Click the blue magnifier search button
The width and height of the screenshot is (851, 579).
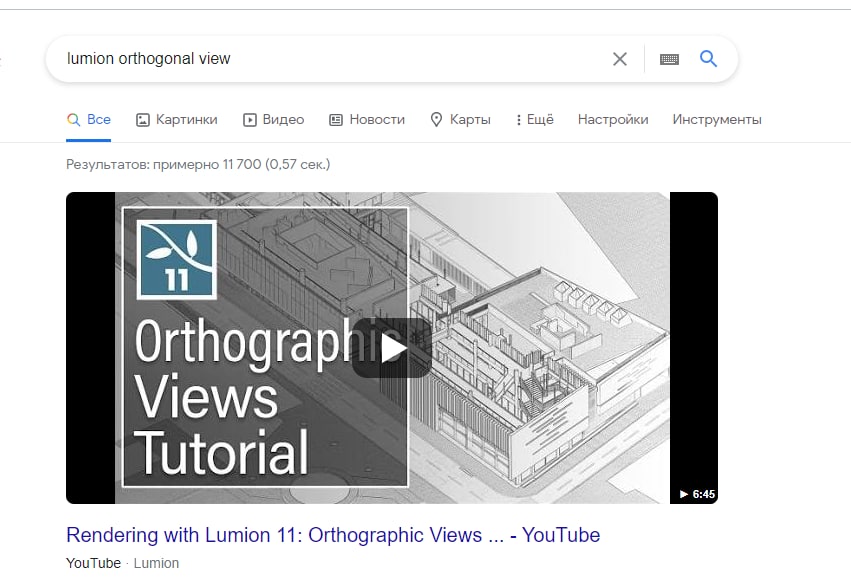(x=708, y=59)
